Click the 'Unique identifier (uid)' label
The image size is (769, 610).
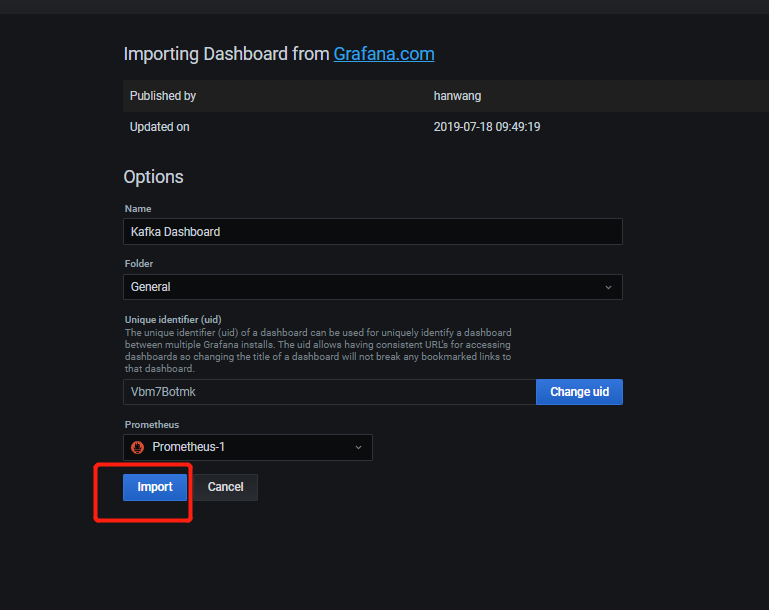pos(173,320)
